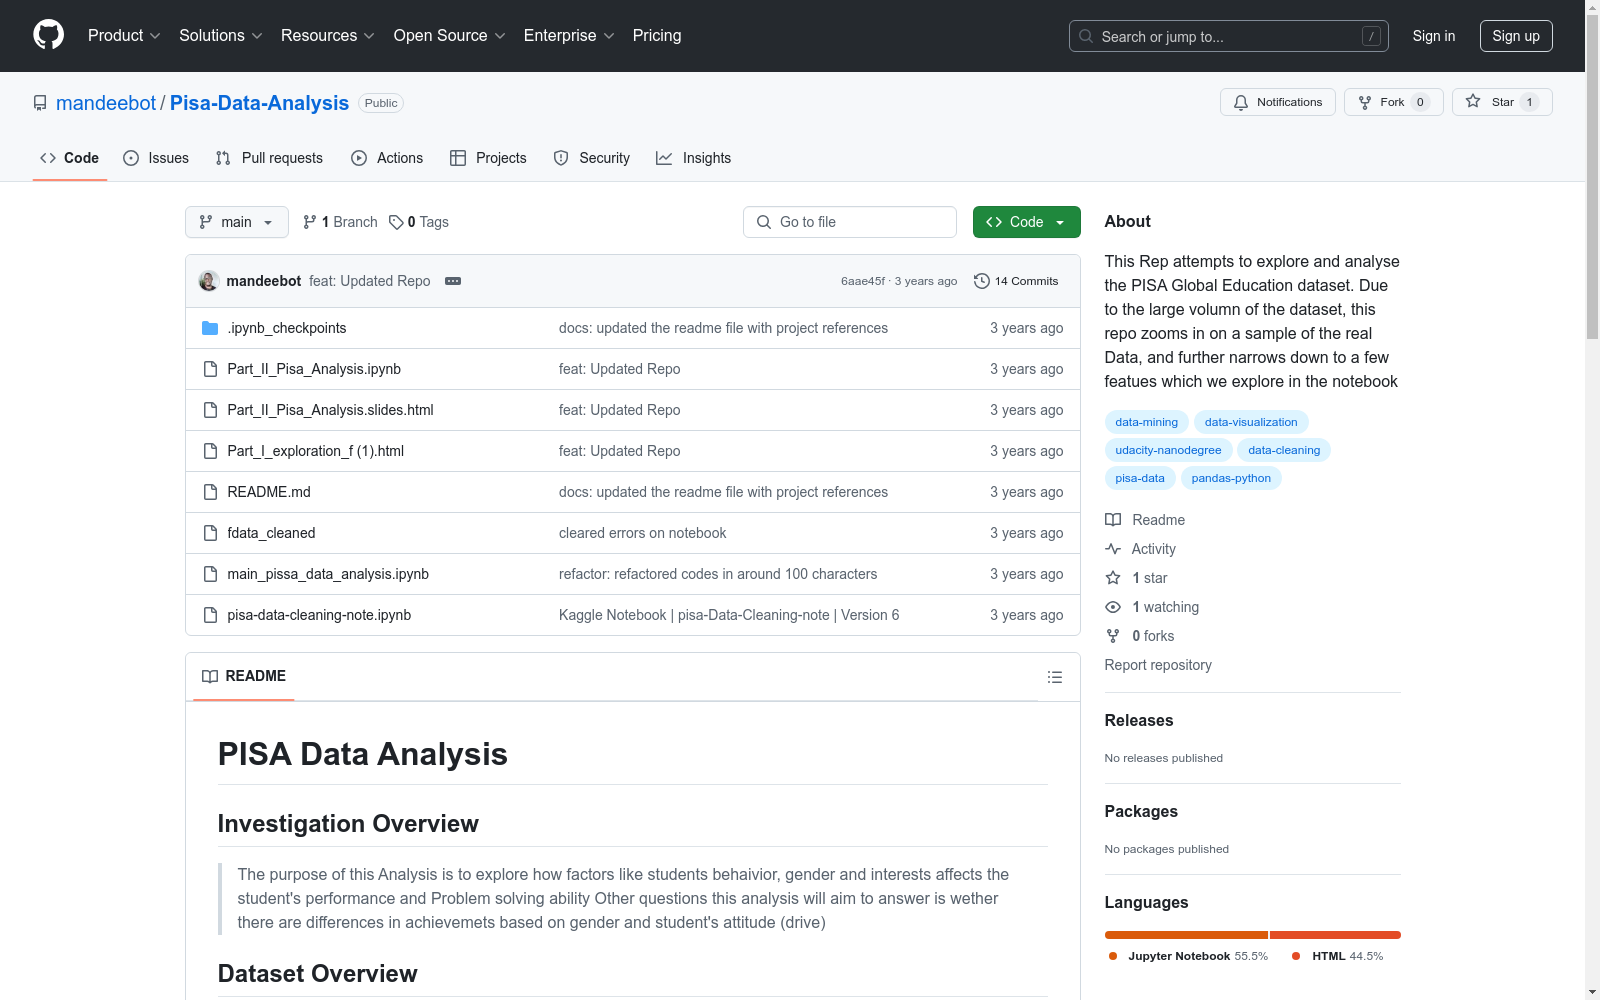This screenshot has height=1000, width=1600.
Task: Click the .ipynb_checkpoints folder icon
Action: pos(210,328)
